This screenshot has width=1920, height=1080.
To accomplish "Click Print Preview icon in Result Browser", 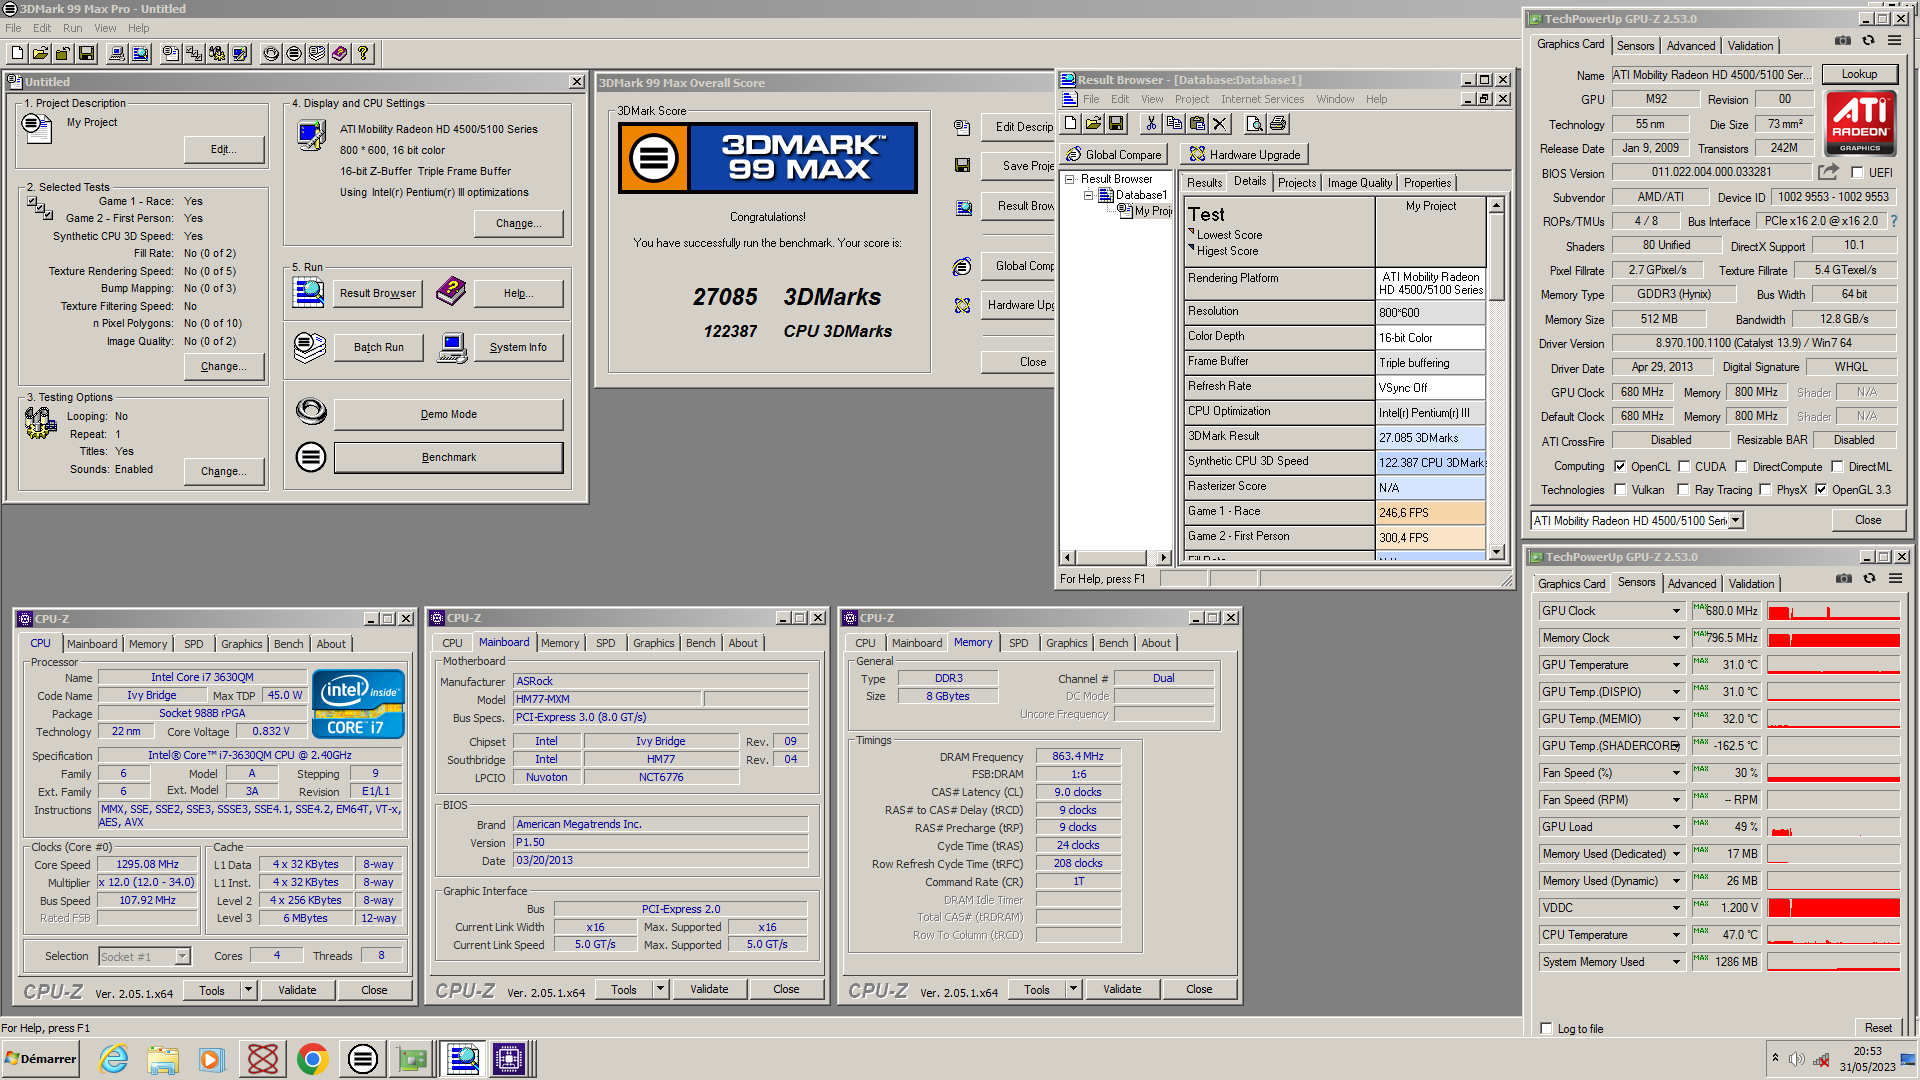I will (1255, 123).
